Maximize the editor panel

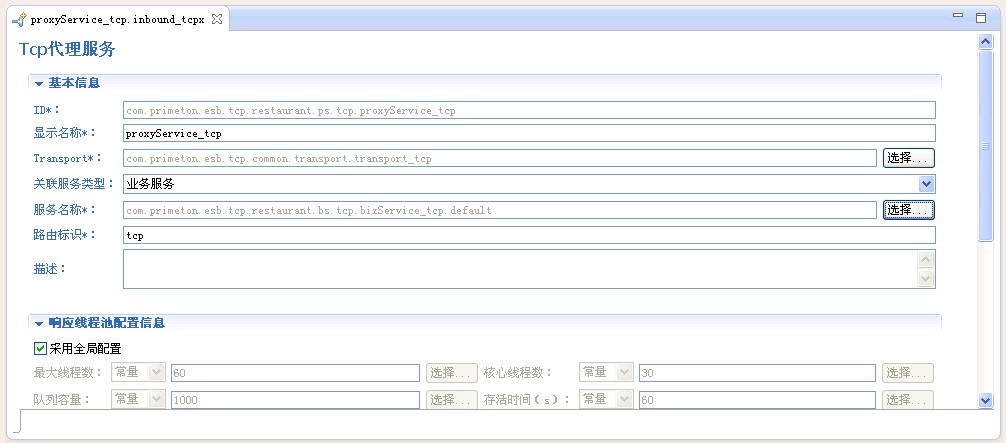coord(983,17)
